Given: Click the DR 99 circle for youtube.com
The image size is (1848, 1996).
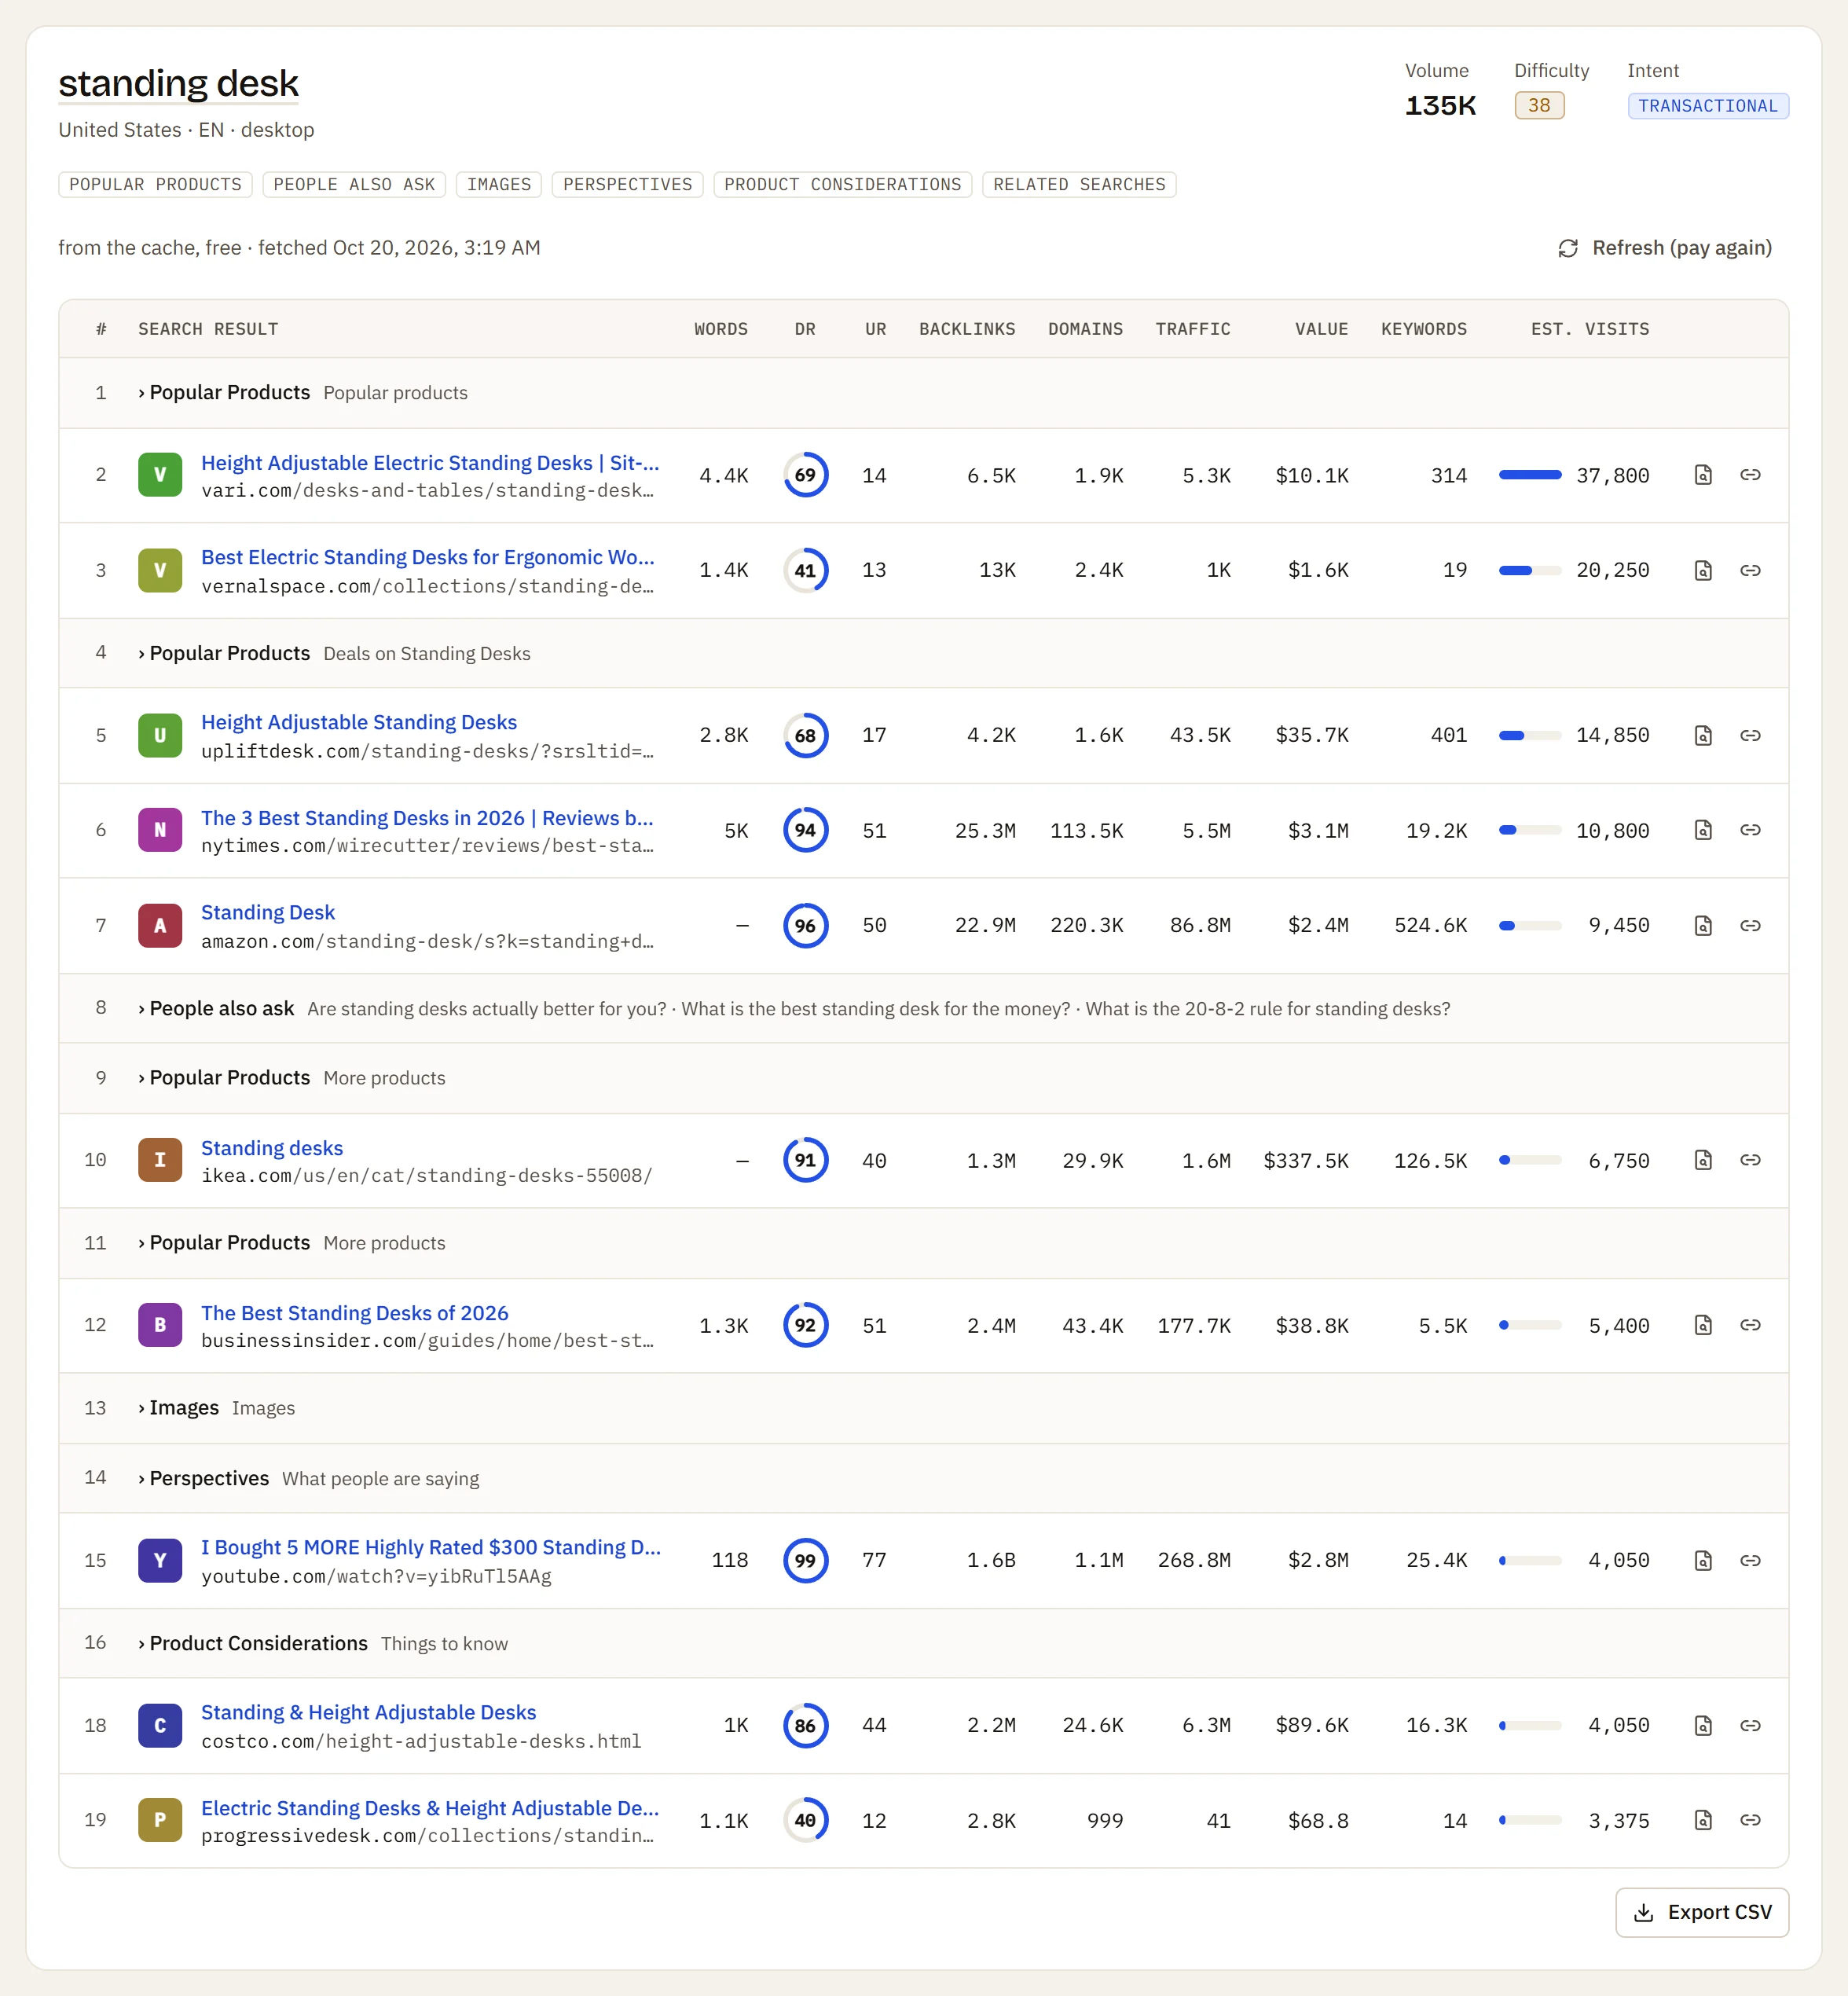Looking at the screenshot, I should (x=805, y=1560).
